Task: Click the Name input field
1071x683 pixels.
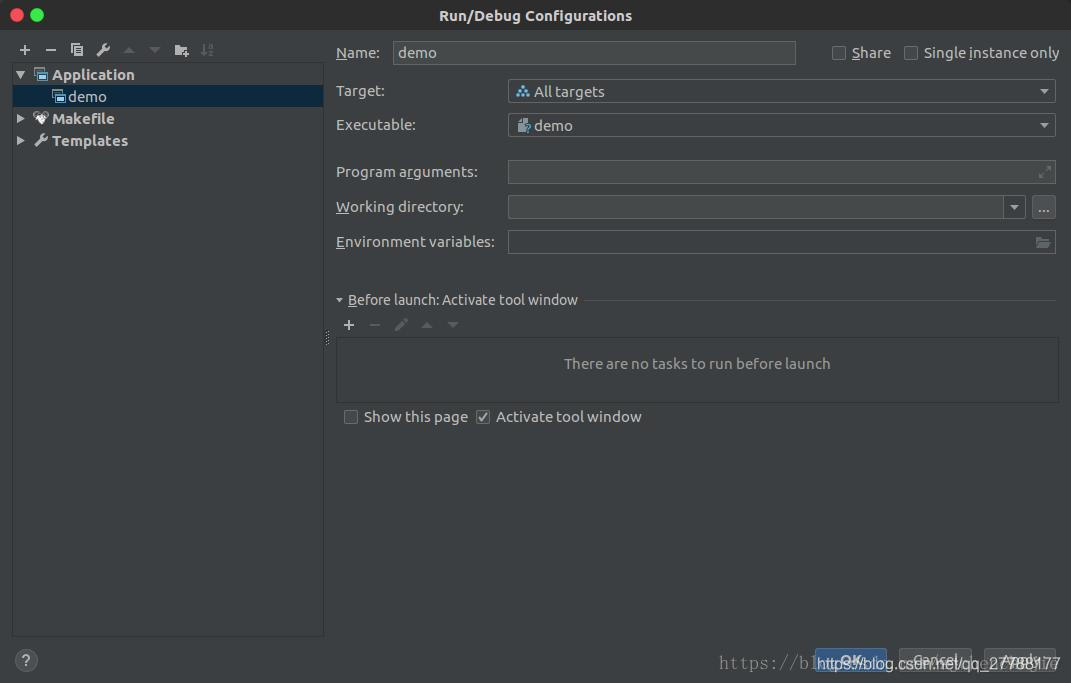Action: click(594, 53)
